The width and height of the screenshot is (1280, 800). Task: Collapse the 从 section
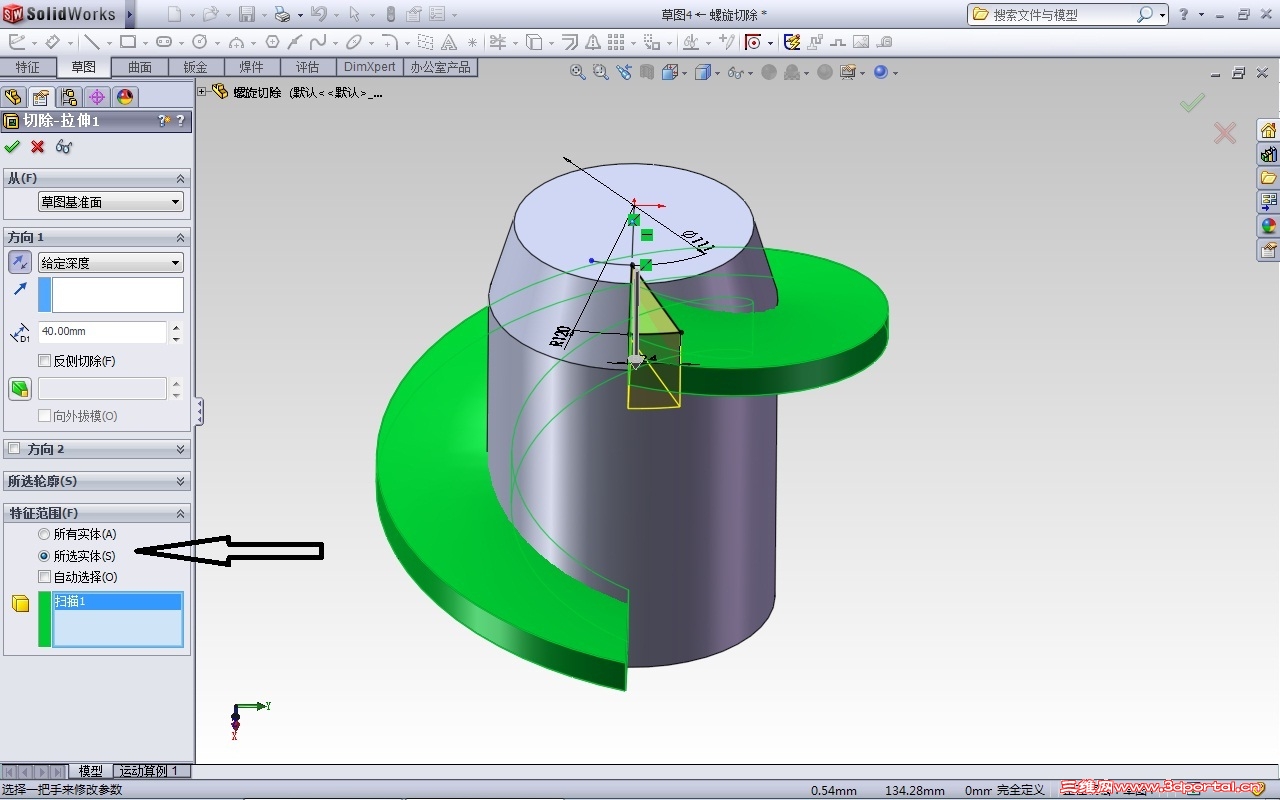(181, 178)
